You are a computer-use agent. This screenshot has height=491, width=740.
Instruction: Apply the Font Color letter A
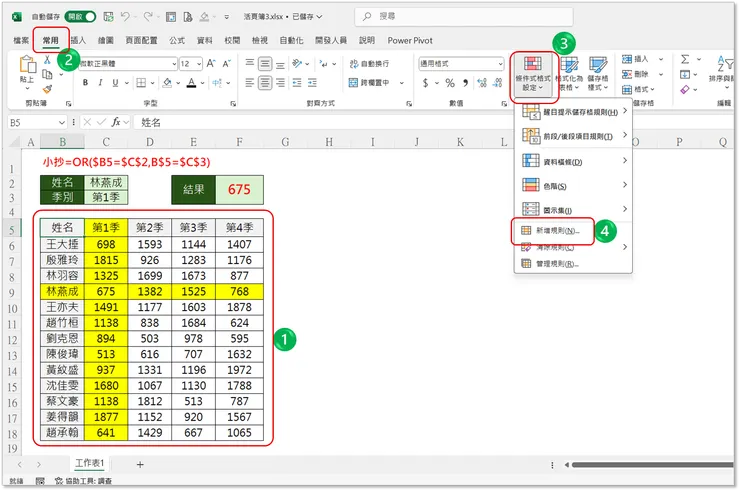click(191, 83)
